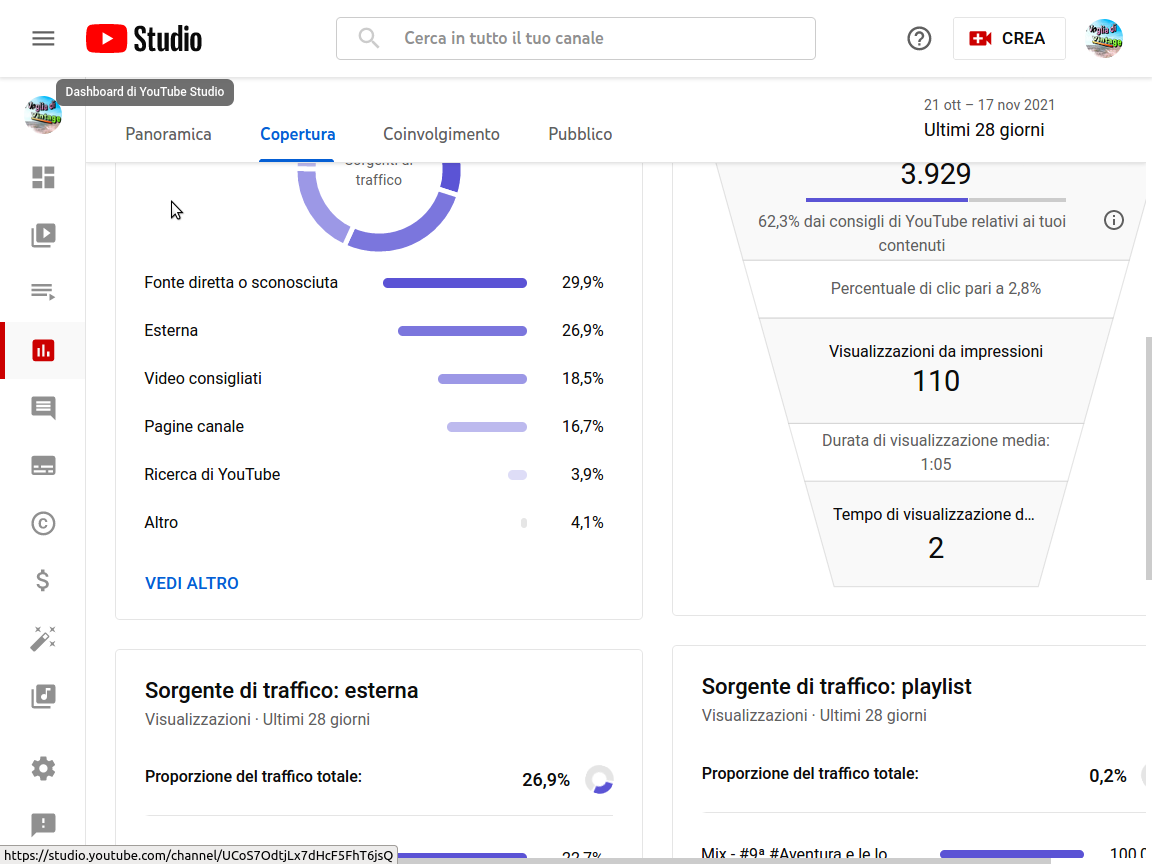Screen dimensions: 1152x864
Task: Open the Pubblico tab
Action: pos(580,134)
